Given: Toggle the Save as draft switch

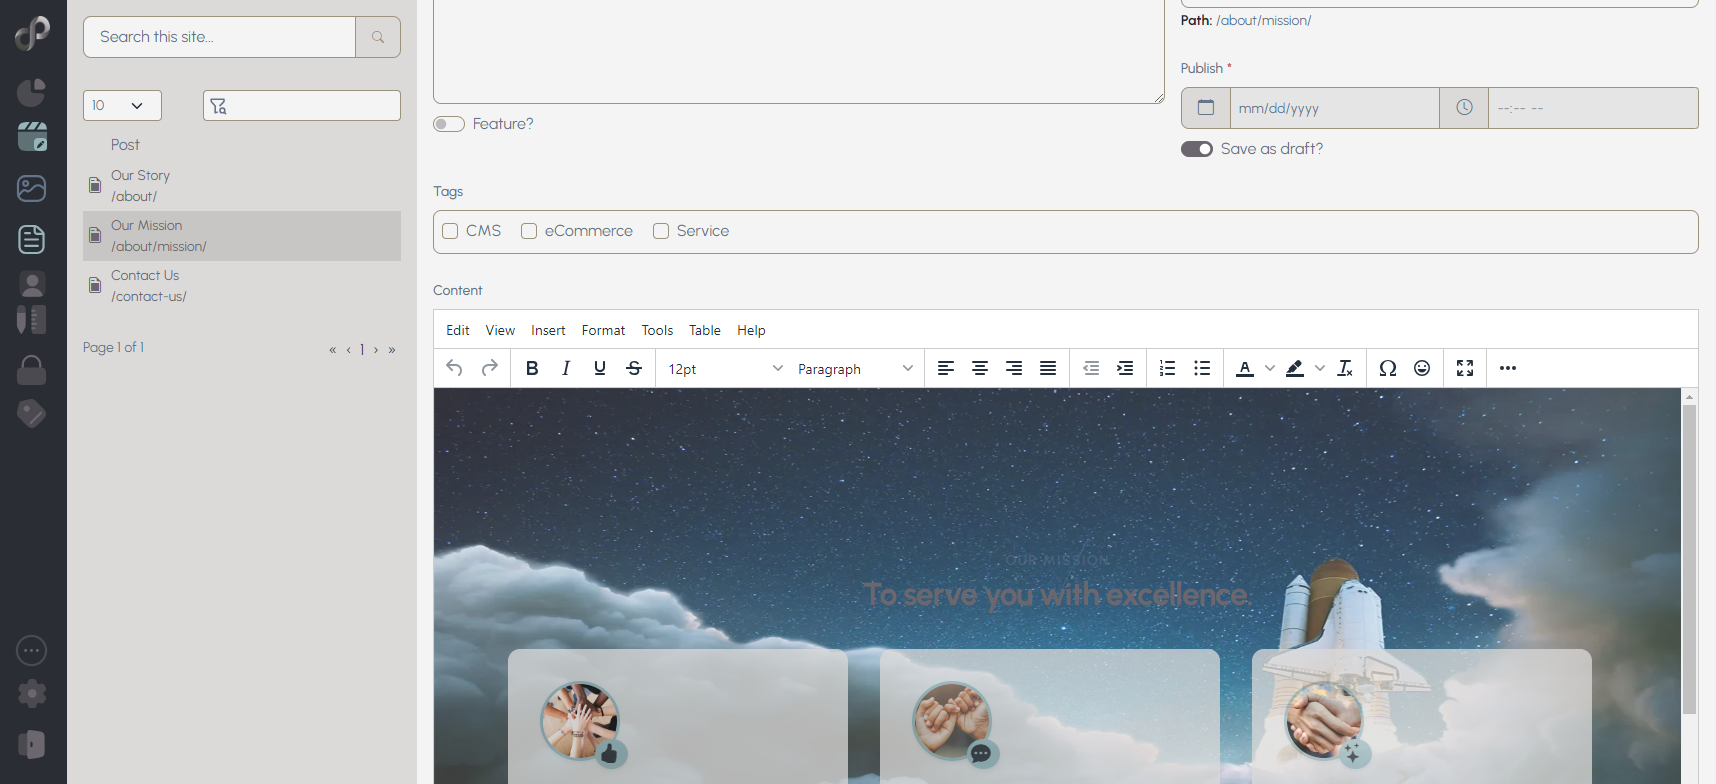Looking at the screenshot, I should pyautogui.click(x=1197, y=149).
